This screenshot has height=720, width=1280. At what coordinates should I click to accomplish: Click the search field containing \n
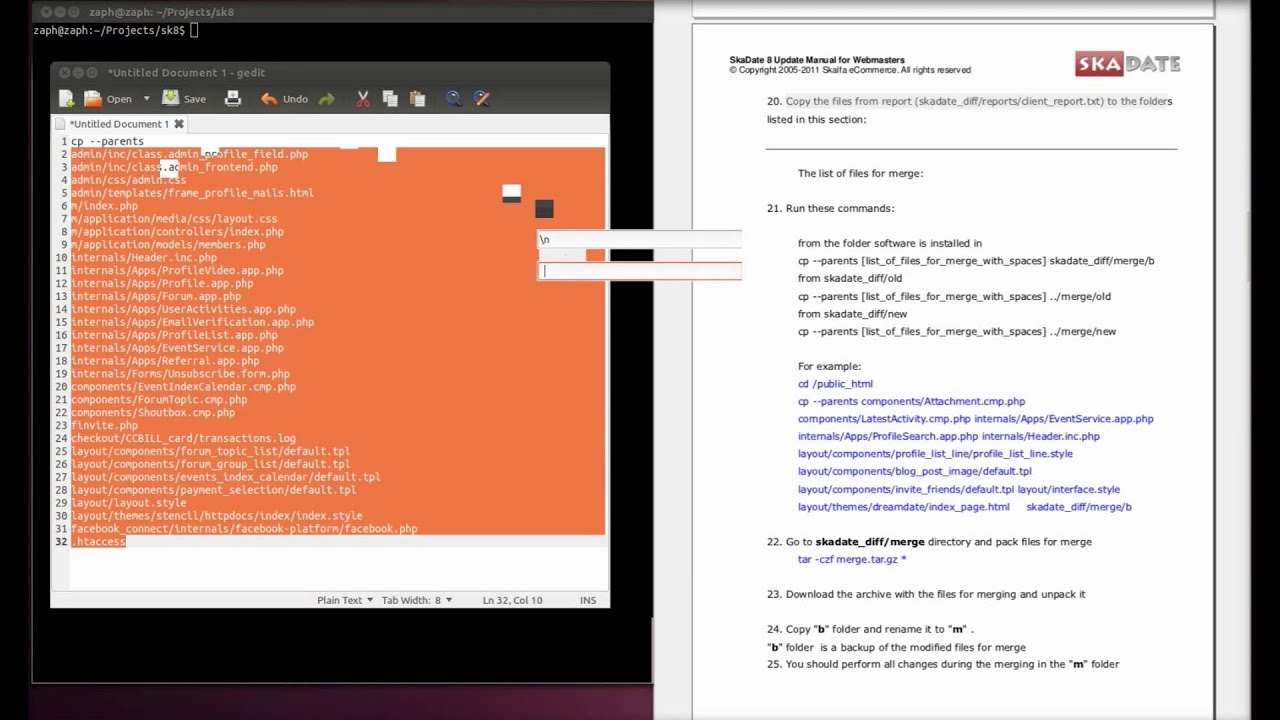[x=639, y=239]
